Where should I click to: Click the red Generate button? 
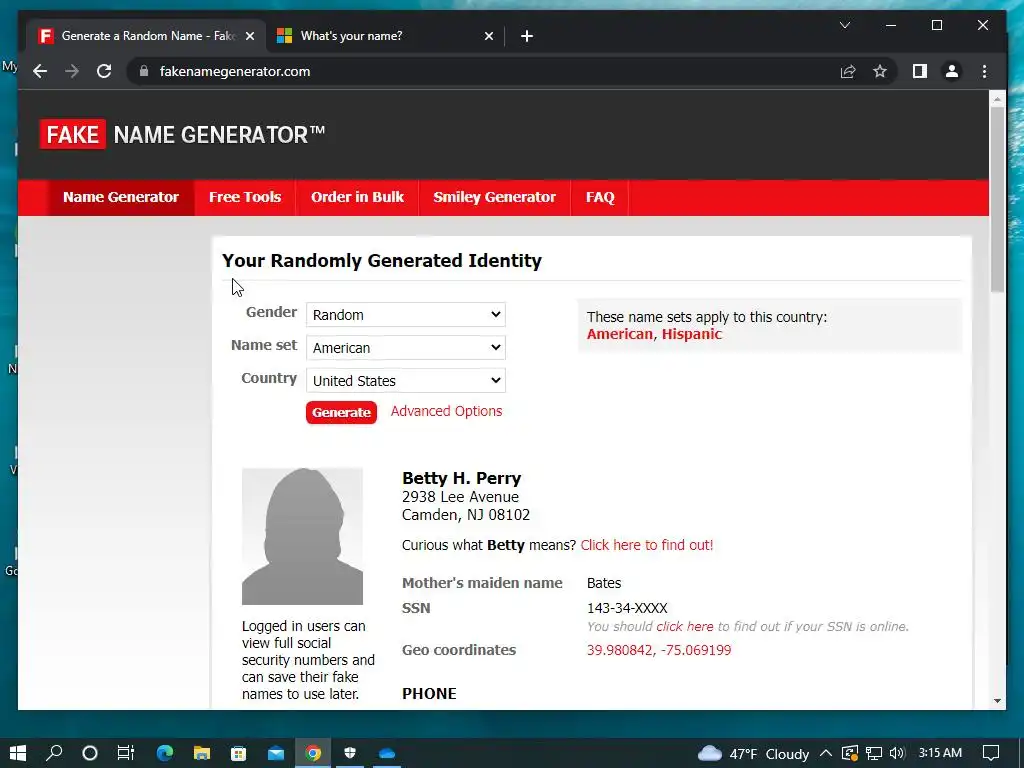click(341, 413)
